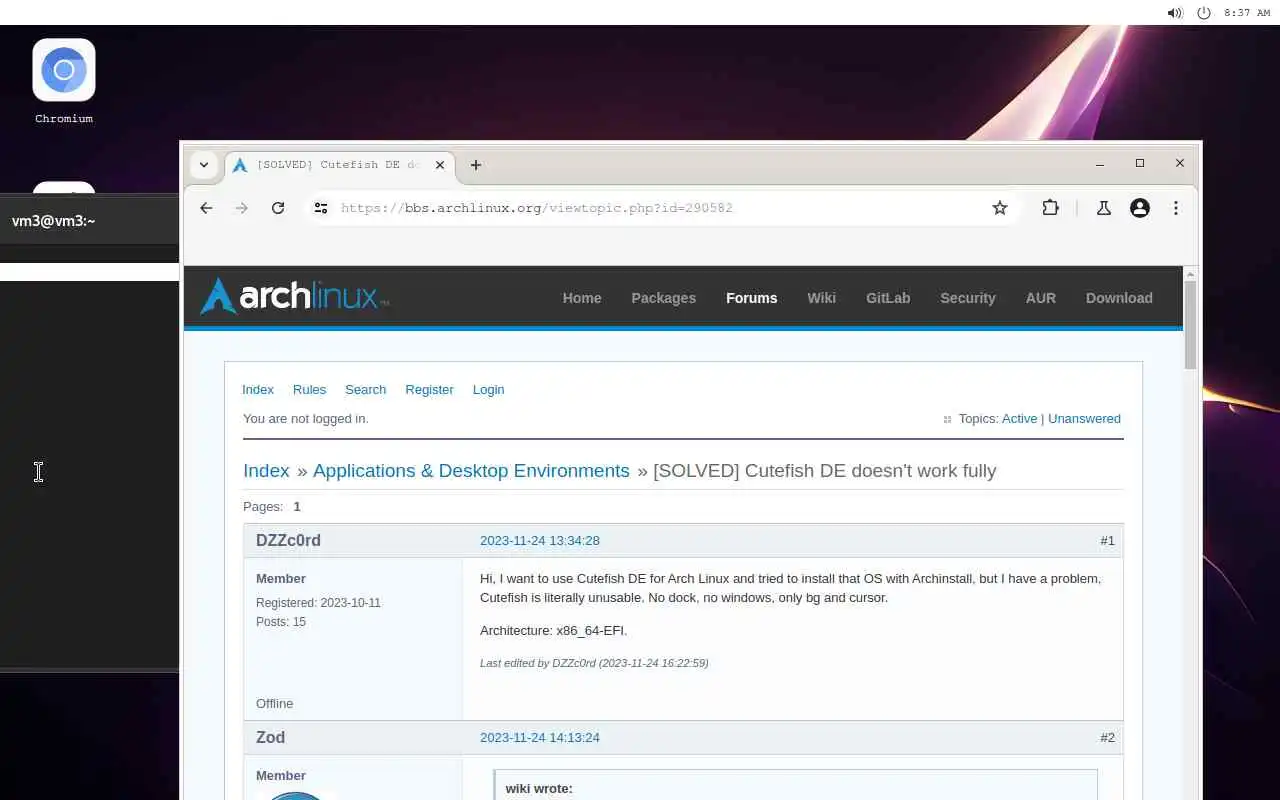
Task: Go back with the back arrow
Action: click(x=206, y=208)
